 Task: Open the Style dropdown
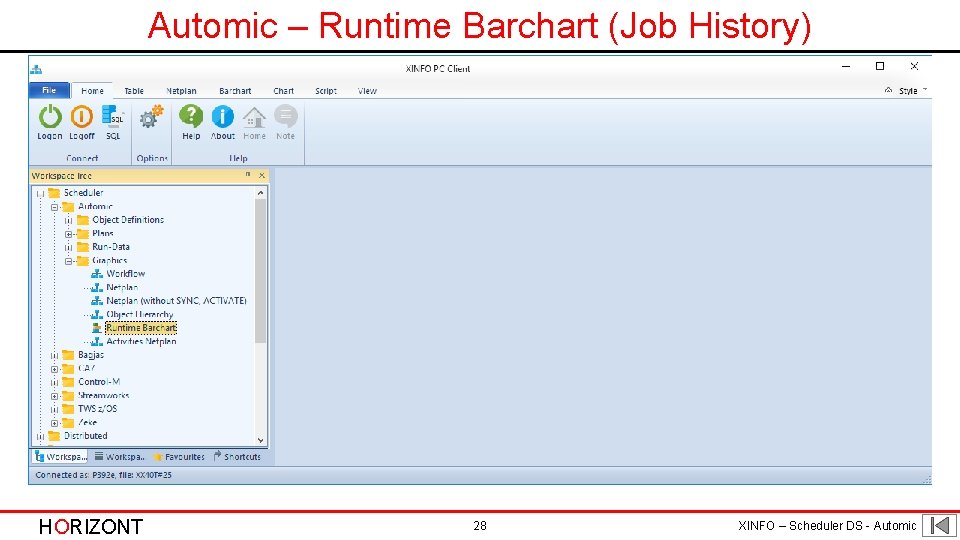(912, 91)
